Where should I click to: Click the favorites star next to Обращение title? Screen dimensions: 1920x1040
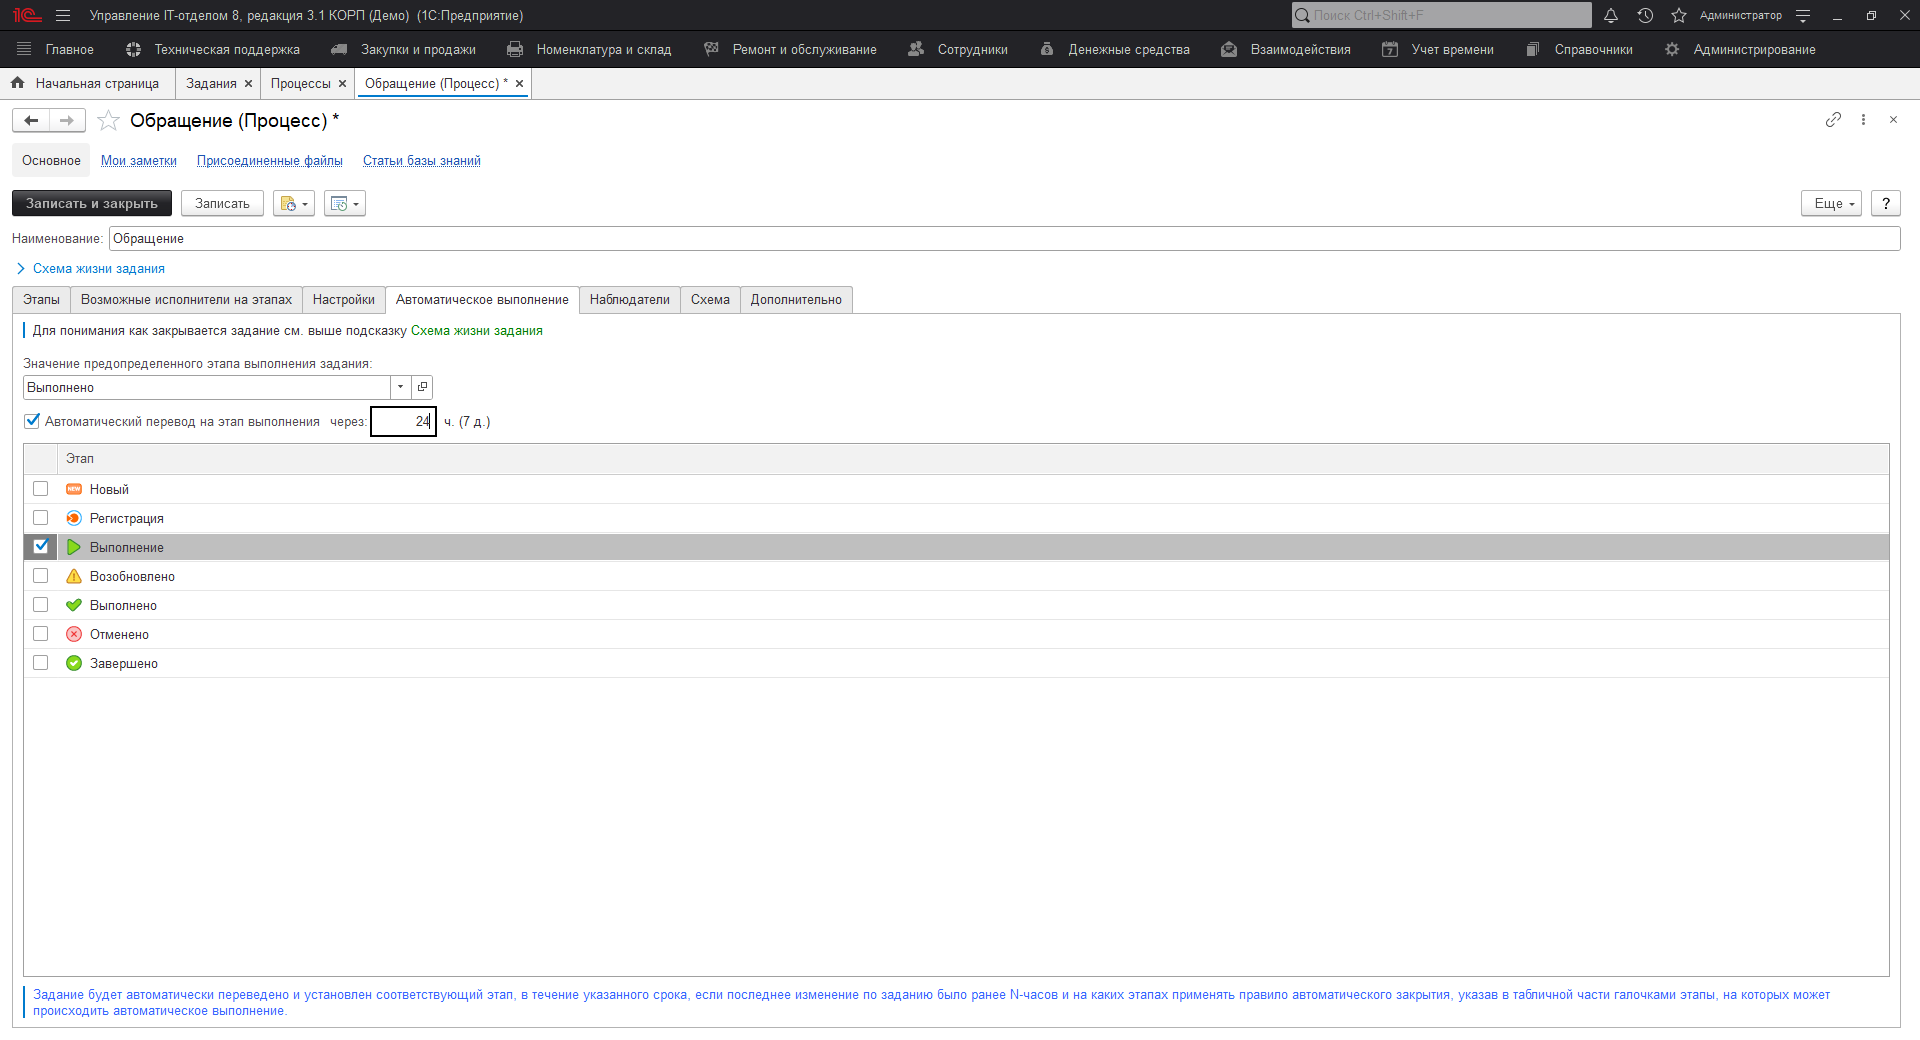pyautogui.click(x=108, y=120)
